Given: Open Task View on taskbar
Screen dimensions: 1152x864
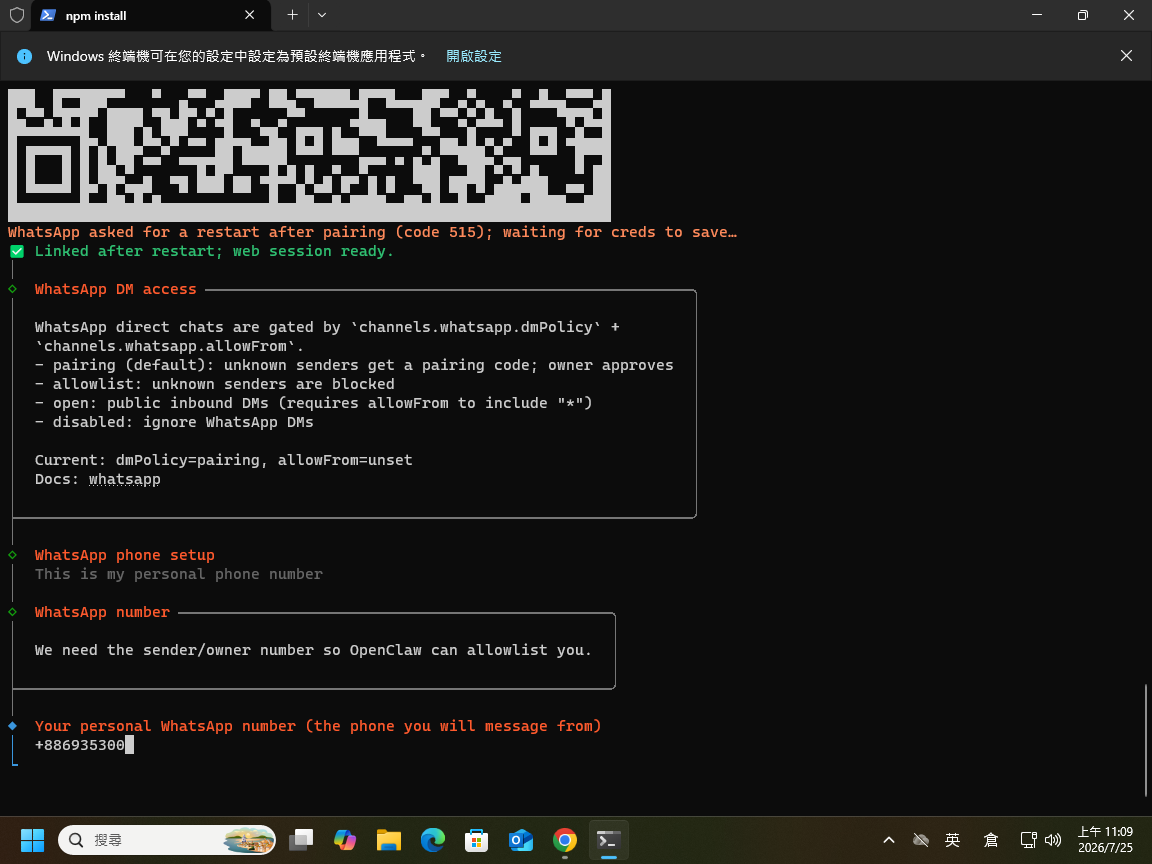Looking at the screenshot, I should (300, 840).
